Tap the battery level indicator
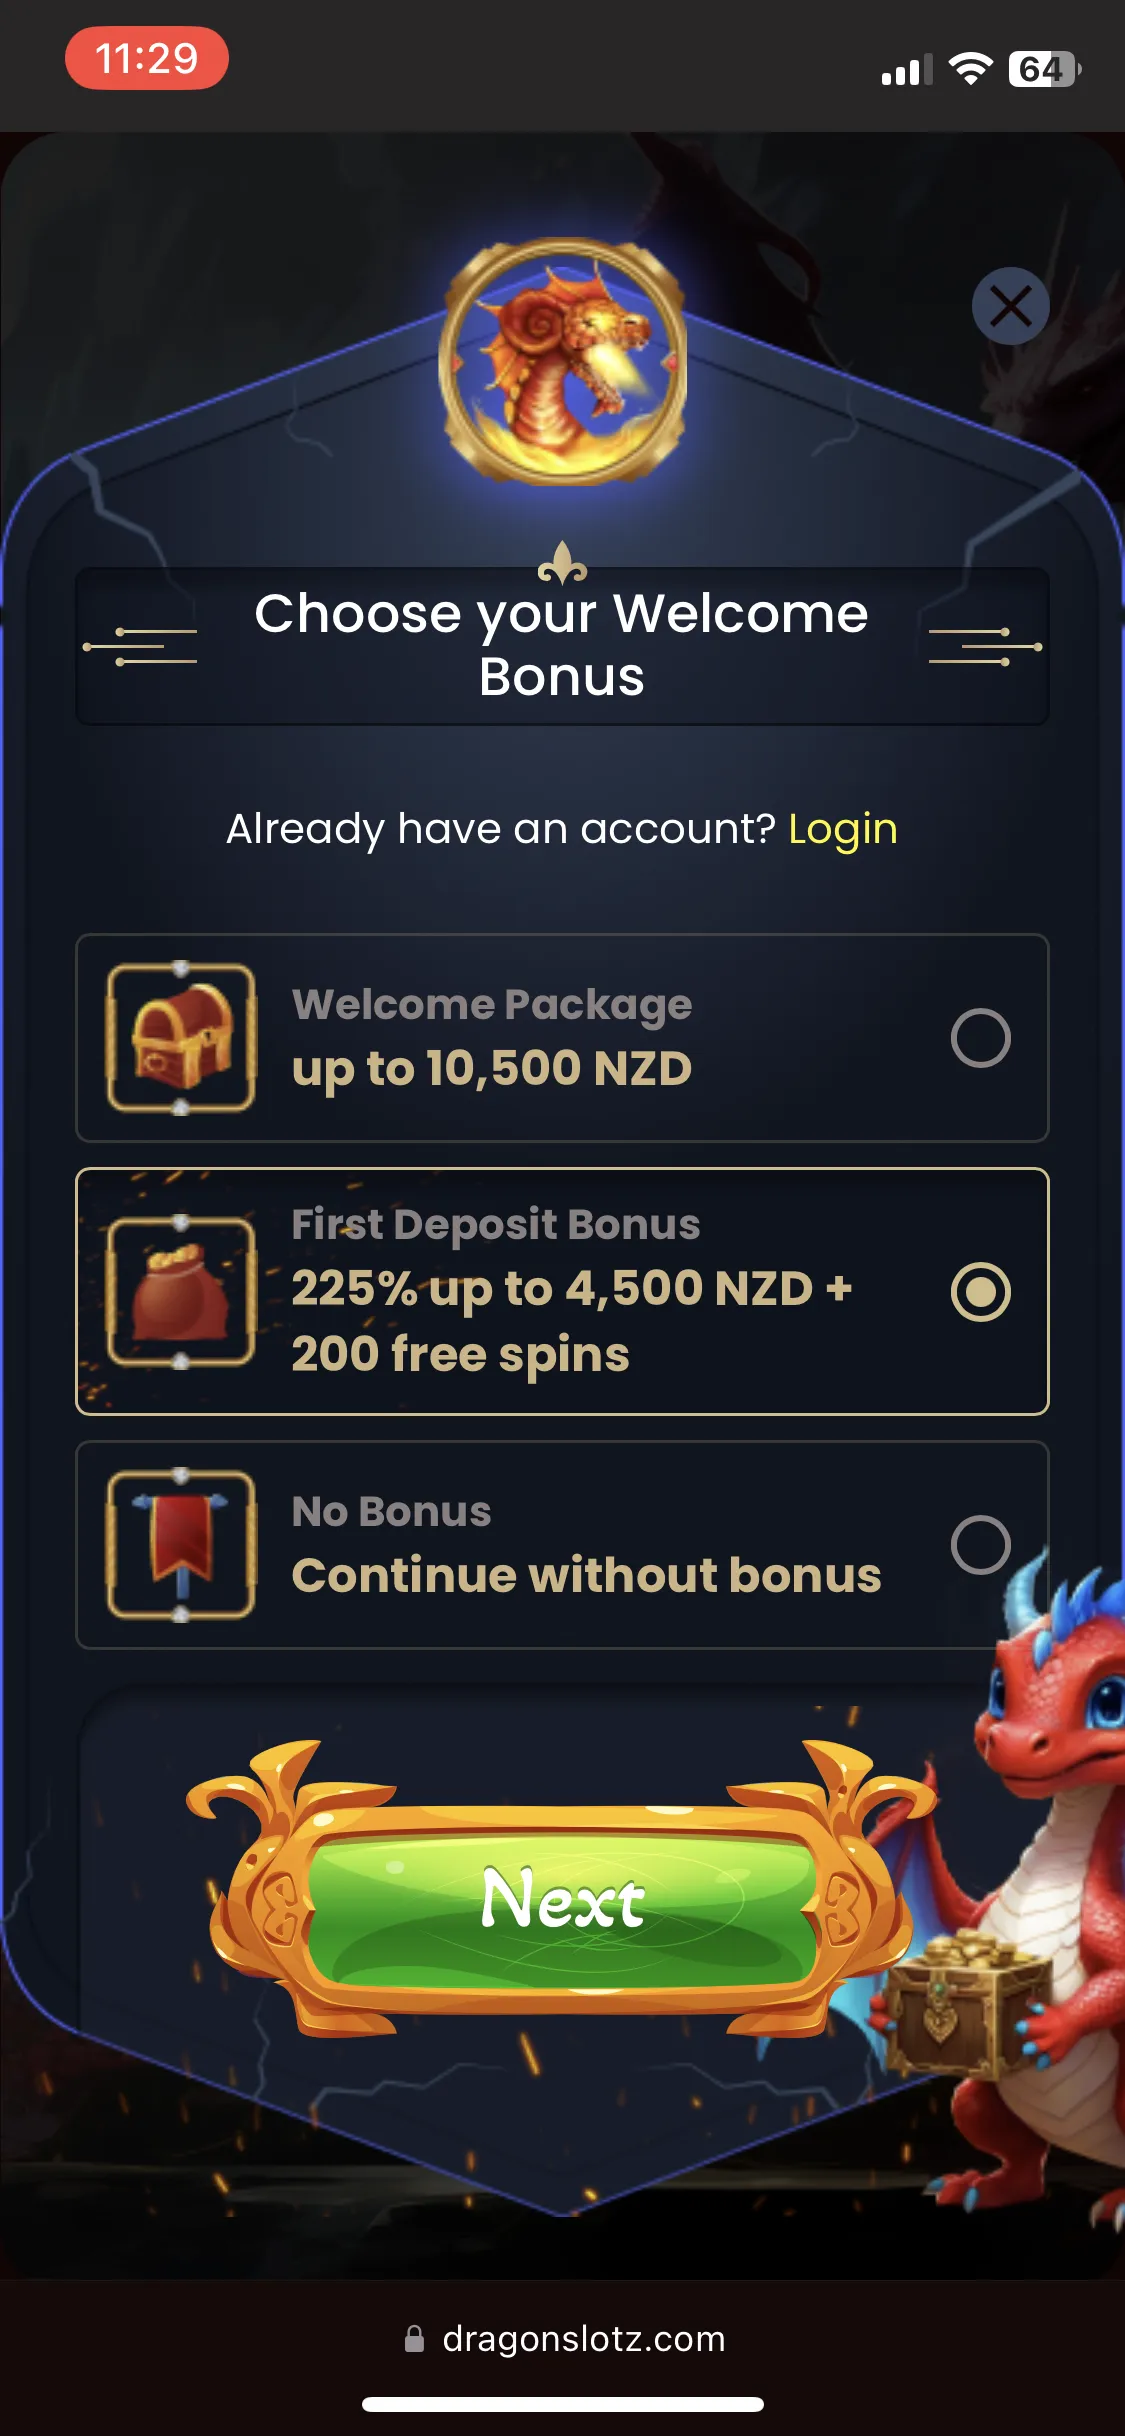This screenshot has height=2436, width=1125. 1044,69
